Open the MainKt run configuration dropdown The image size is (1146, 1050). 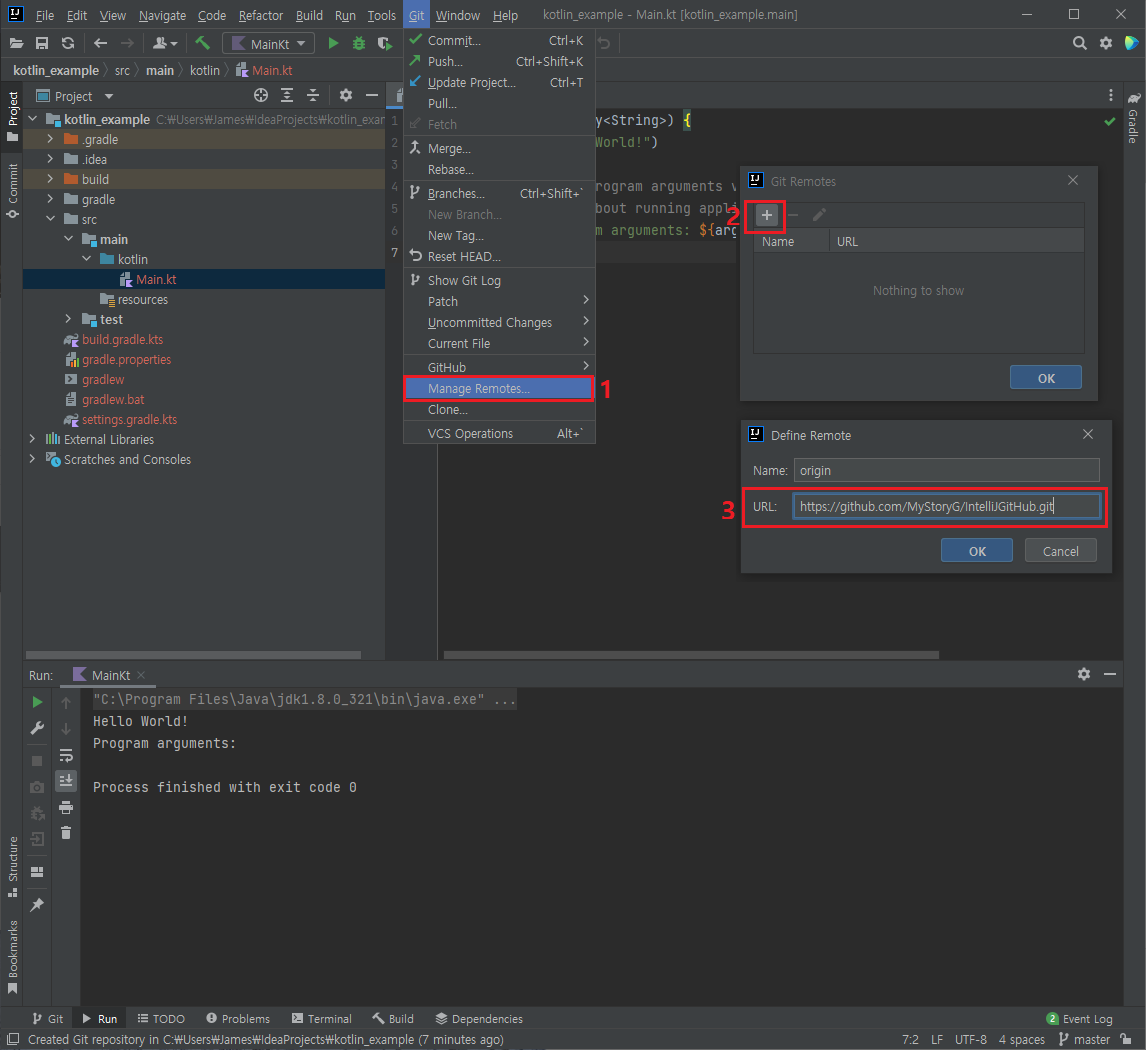(x=268, y=43)
